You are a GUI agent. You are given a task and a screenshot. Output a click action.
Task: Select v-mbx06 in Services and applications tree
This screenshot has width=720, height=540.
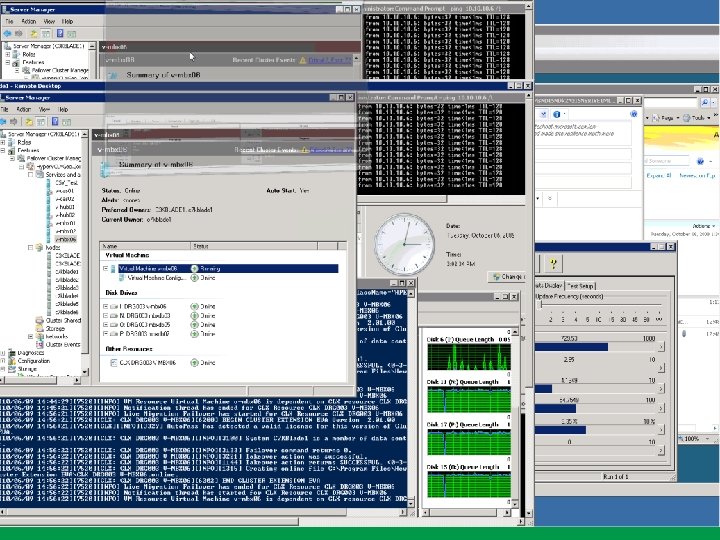coord(66,239)
